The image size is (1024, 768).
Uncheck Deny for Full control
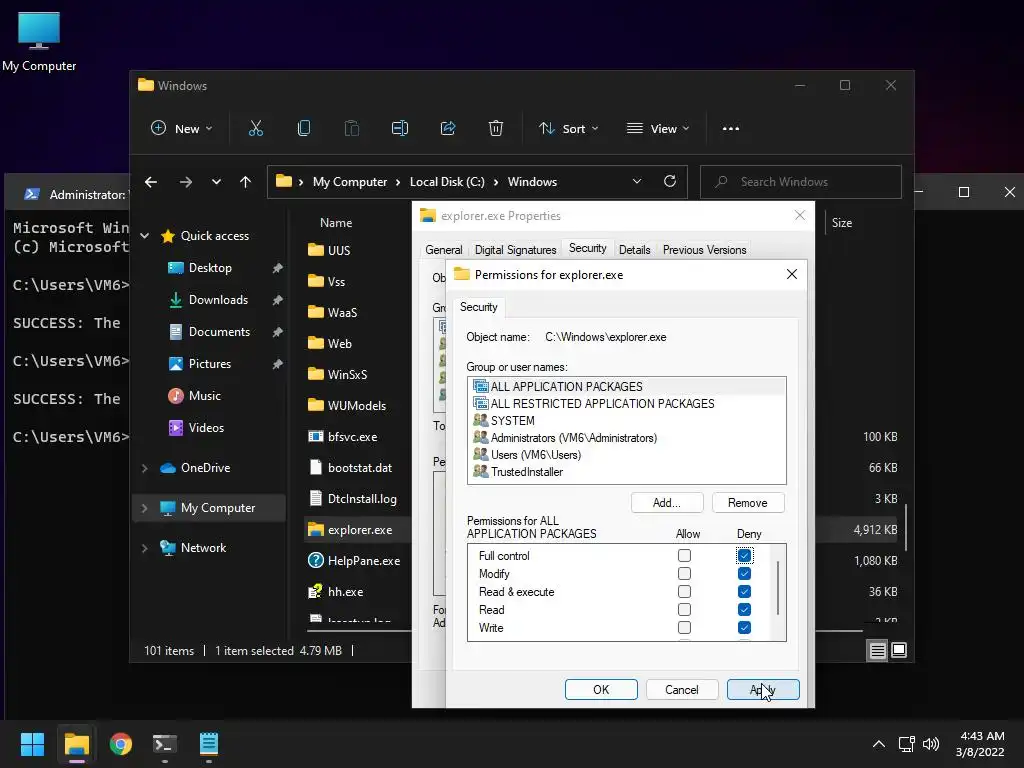[744, 556]
